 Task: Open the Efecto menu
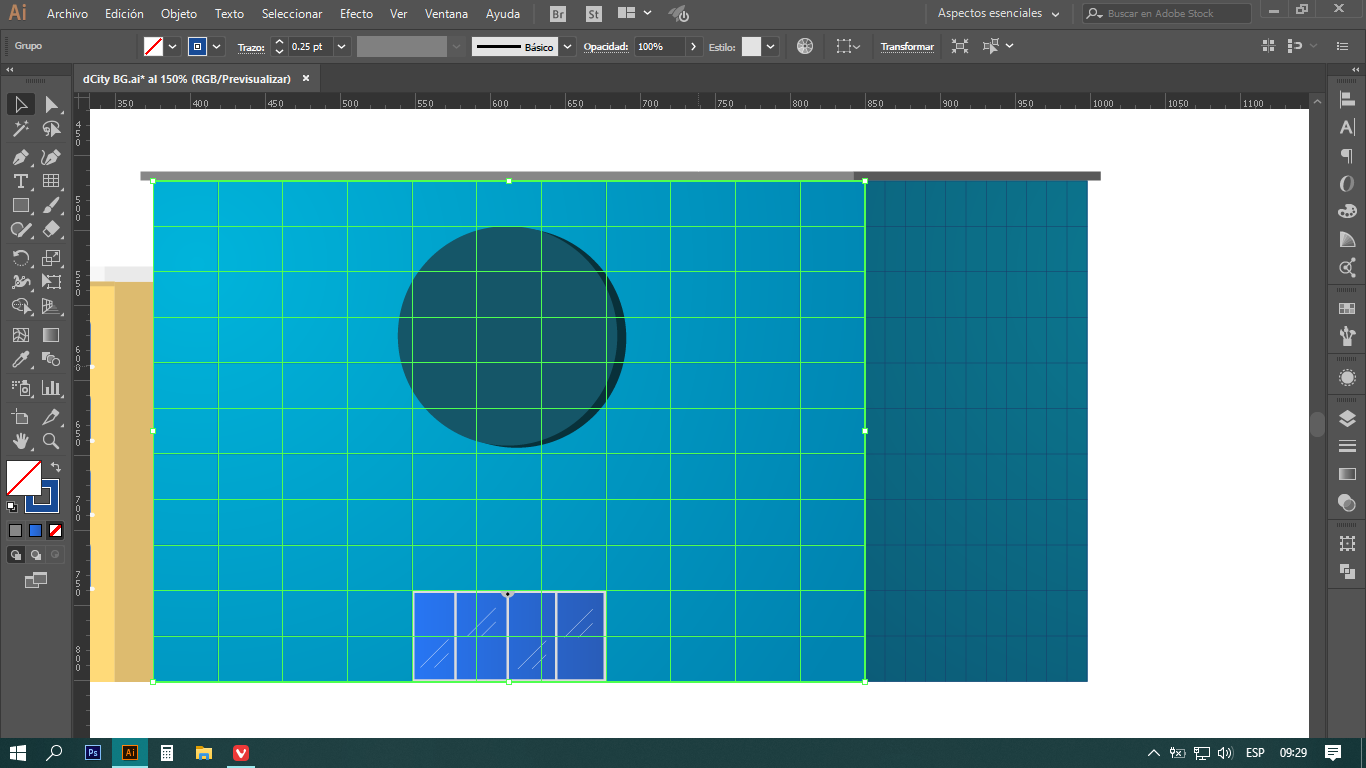(x=356, y=14)
